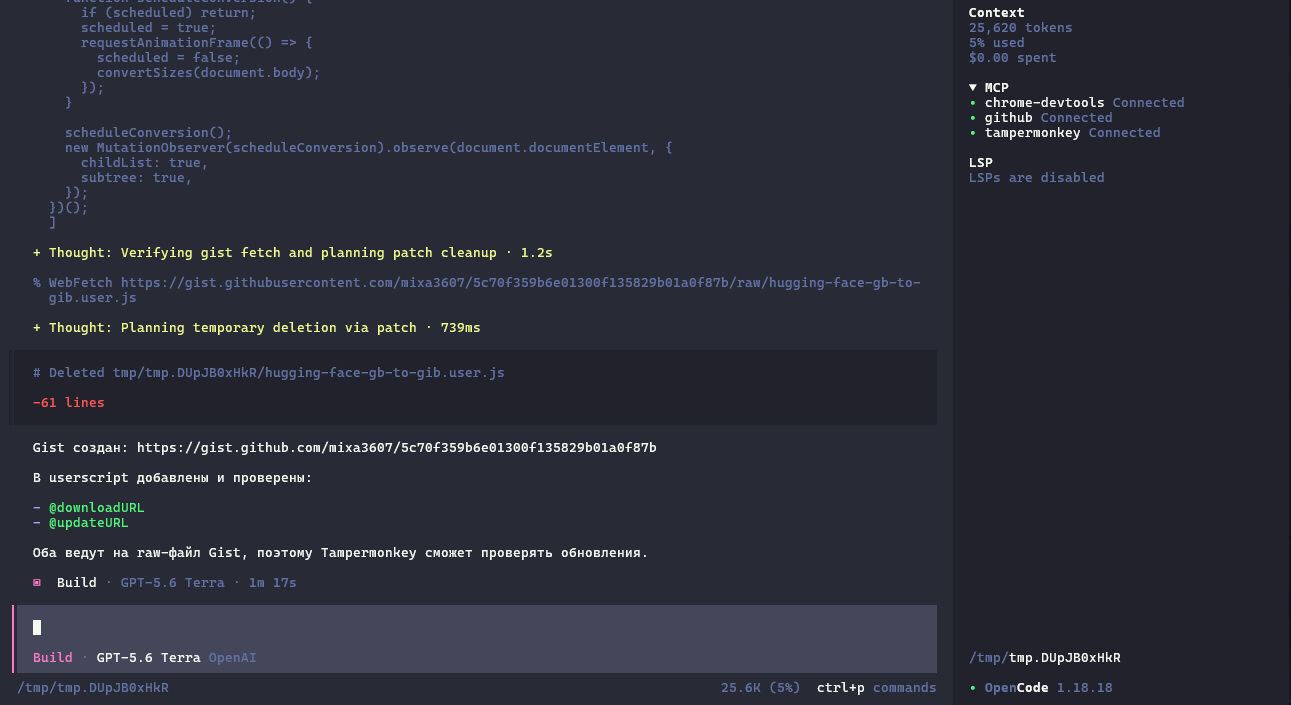Click 'LSPs are disabled' text
This screenshot has height=705, width=1291.
pos(1037,178)
